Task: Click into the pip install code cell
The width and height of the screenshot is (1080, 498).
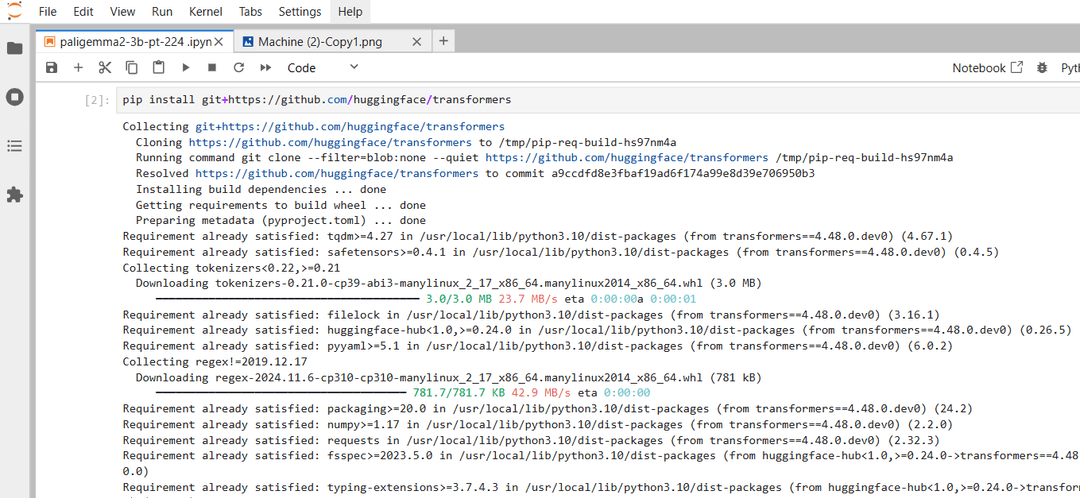Action: pyautogui.click(x=596, y=100)
